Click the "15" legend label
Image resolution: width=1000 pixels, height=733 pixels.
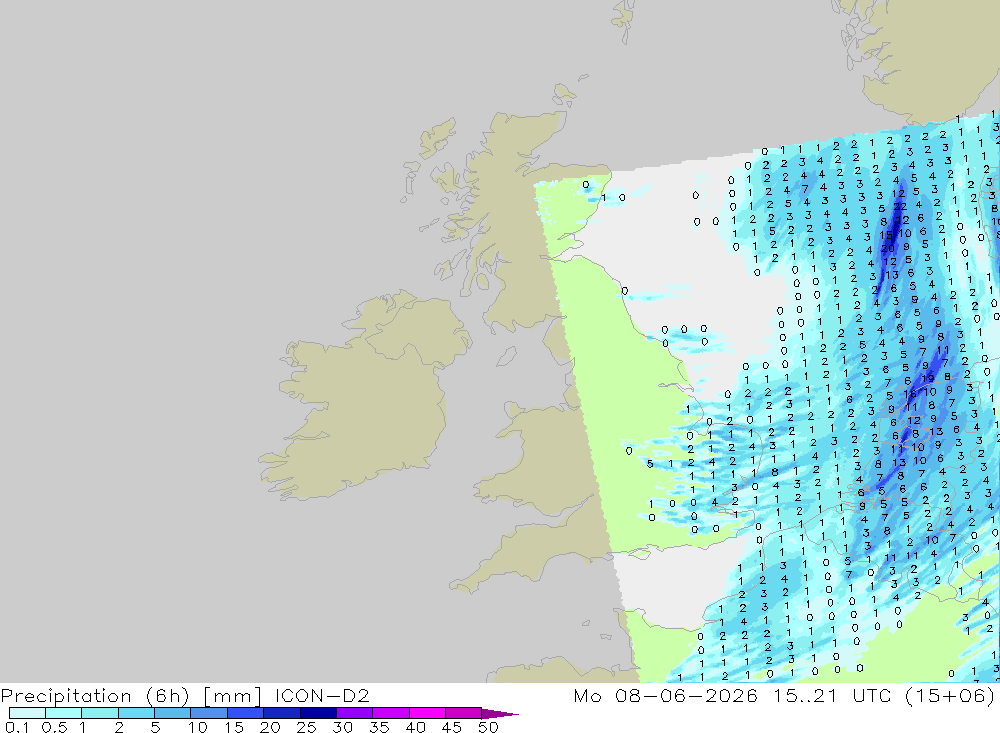(234, 727)
